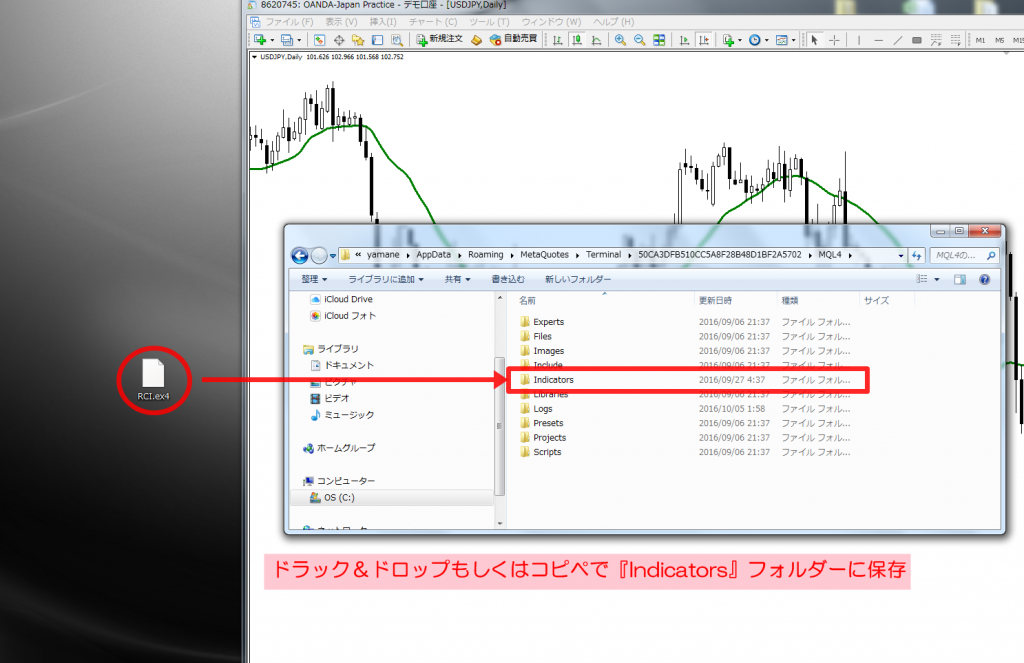Select the arrow cursor tool
1024x663 pixels.
tap(814, 40)
